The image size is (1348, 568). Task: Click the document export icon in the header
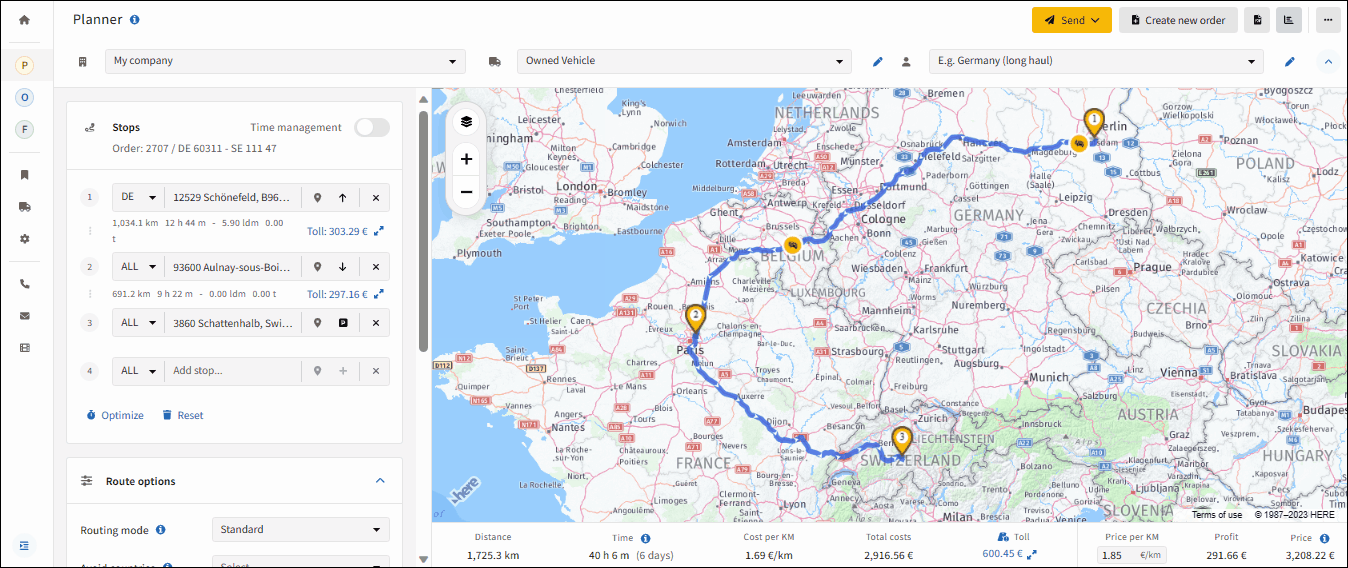[x=1257, y=20]
